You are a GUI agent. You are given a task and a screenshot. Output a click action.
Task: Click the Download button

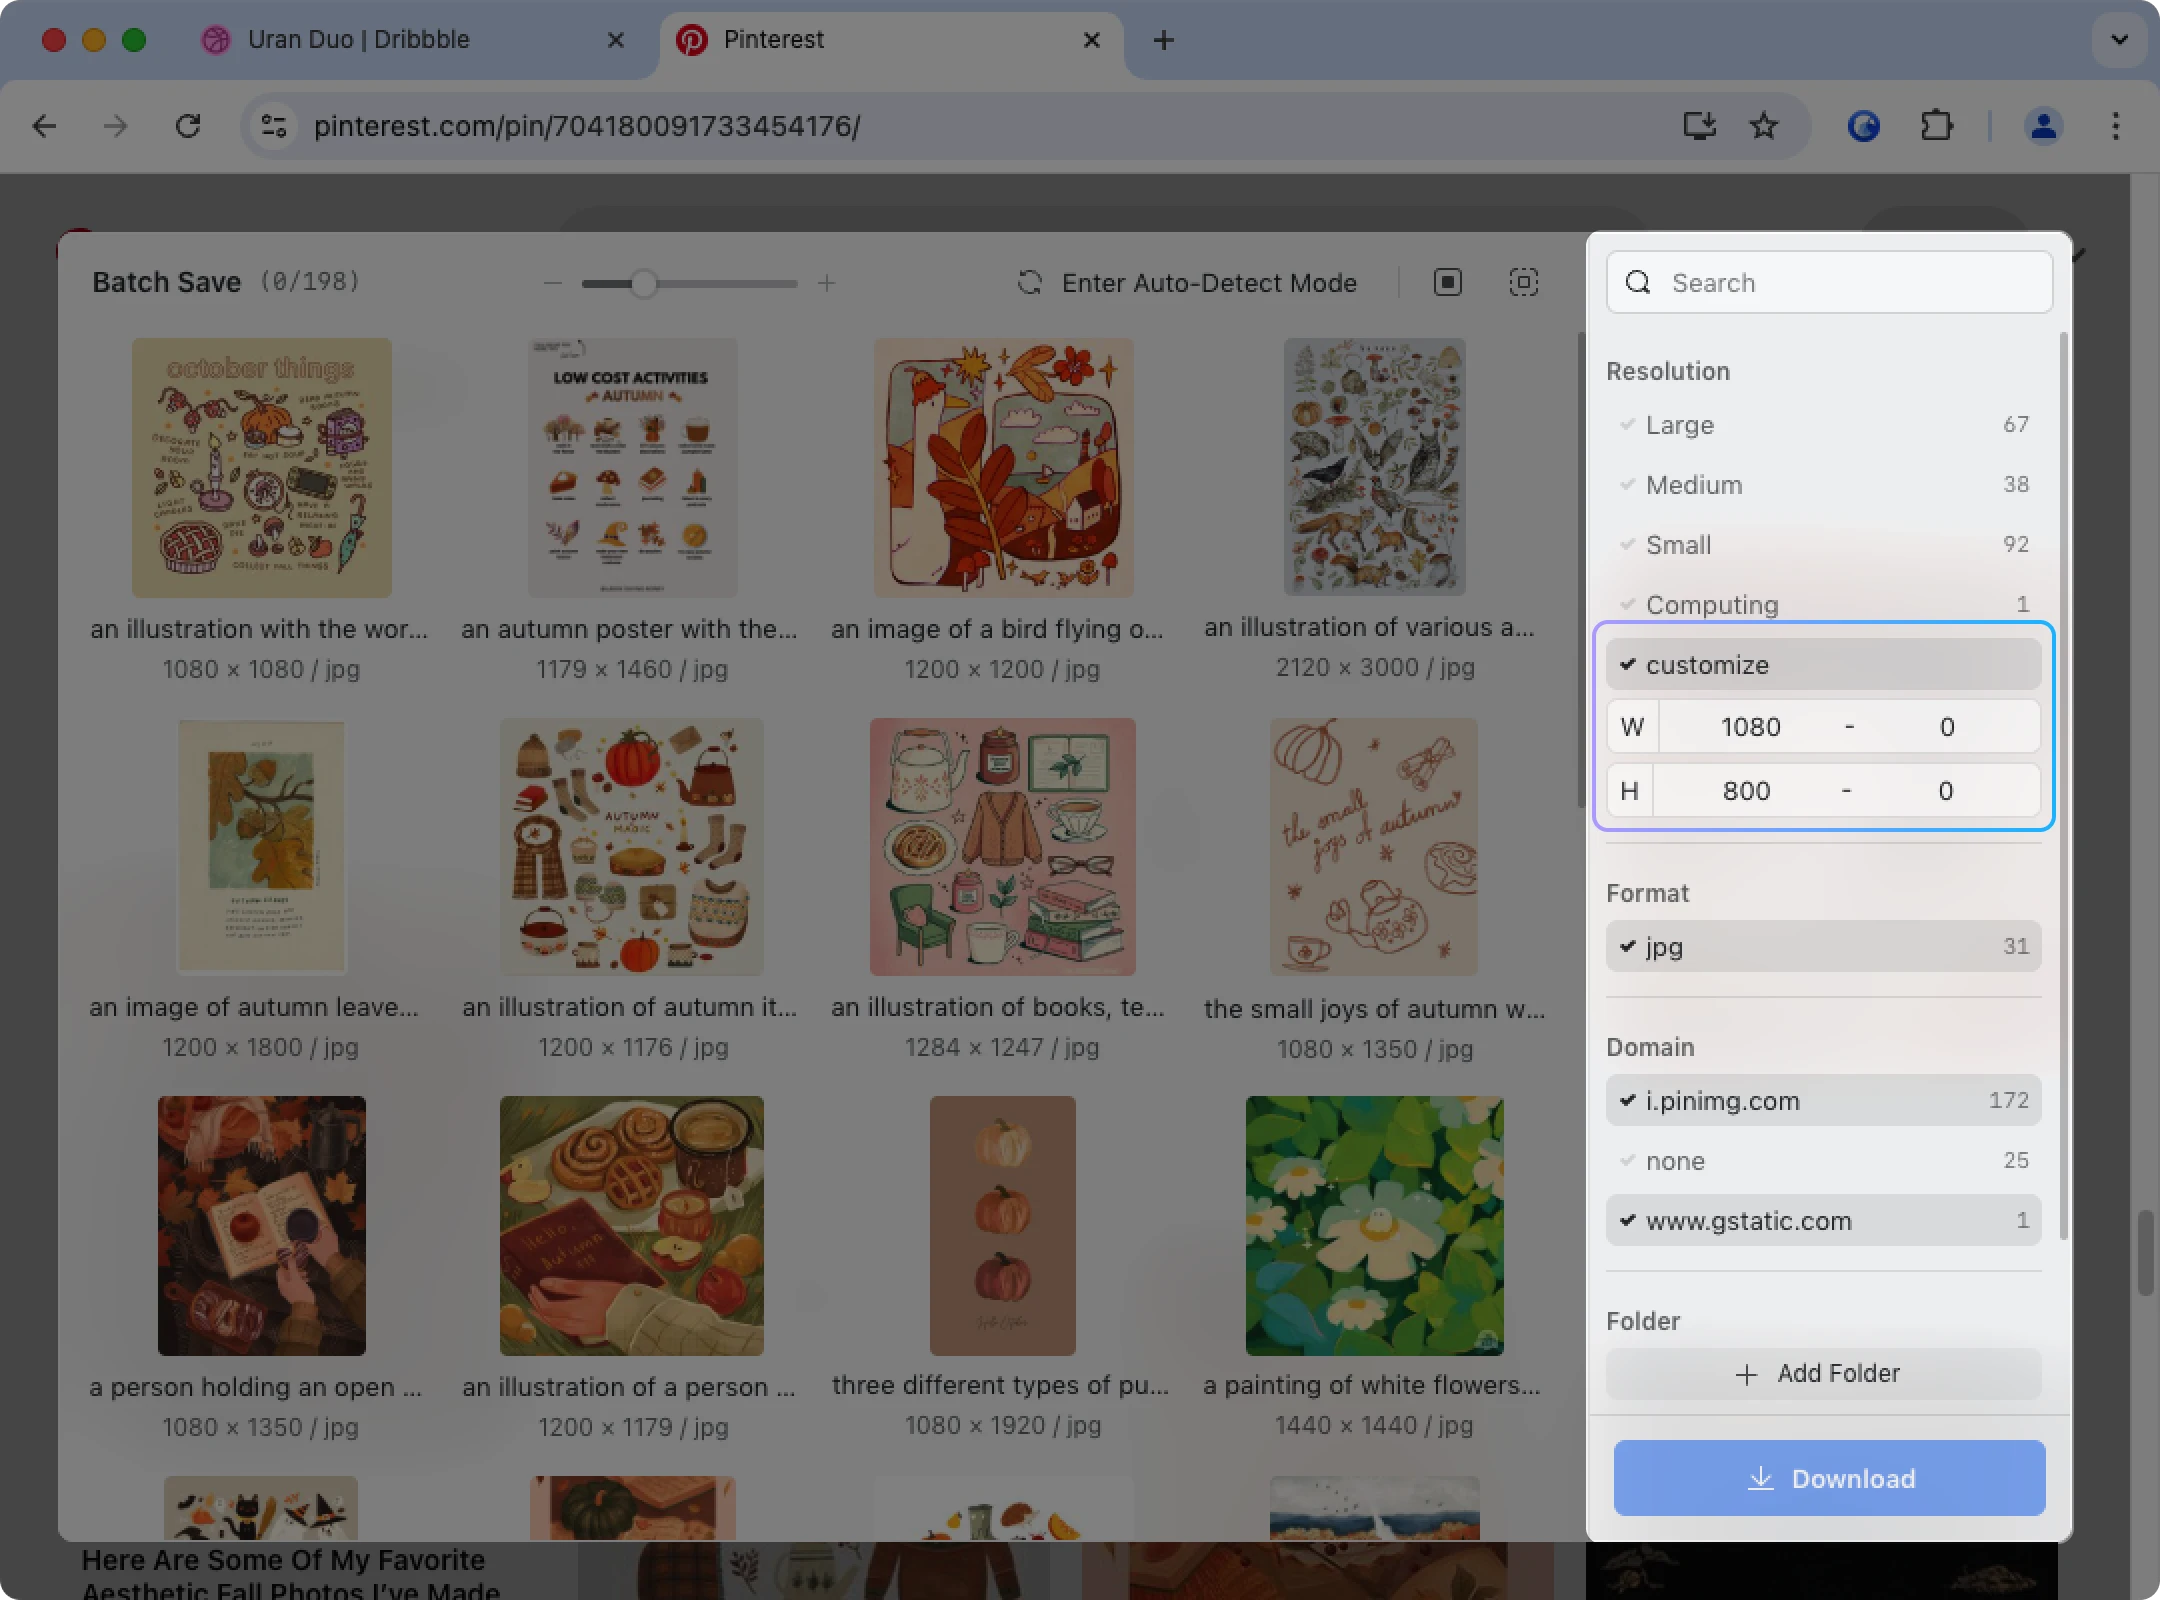pos(1829,1478)
